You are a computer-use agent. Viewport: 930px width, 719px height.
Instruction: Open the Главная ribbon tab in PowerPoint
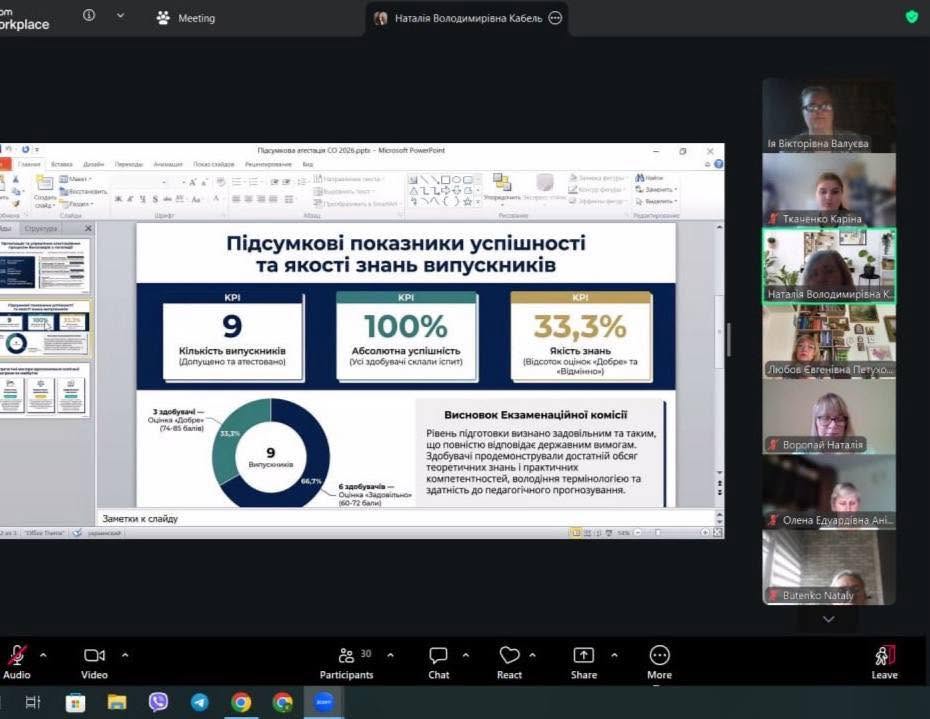[29, 164]
